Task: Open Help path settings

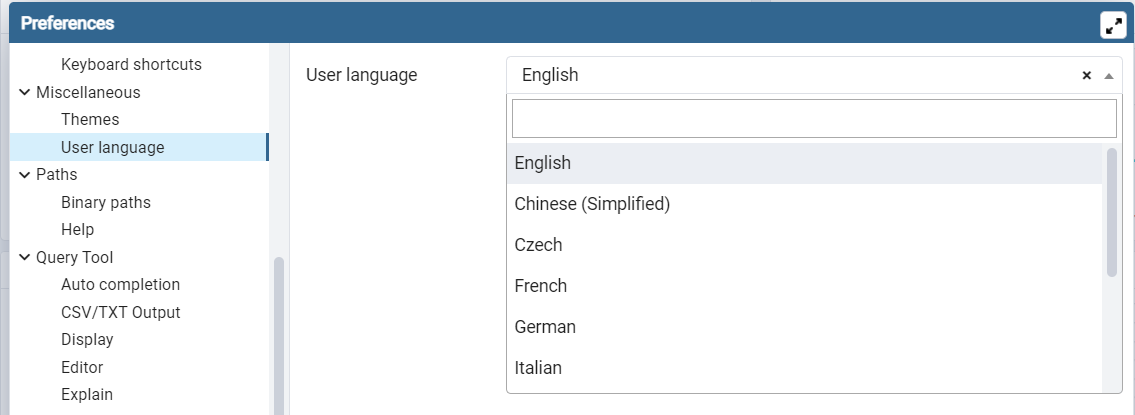Action: click(77, 230)
